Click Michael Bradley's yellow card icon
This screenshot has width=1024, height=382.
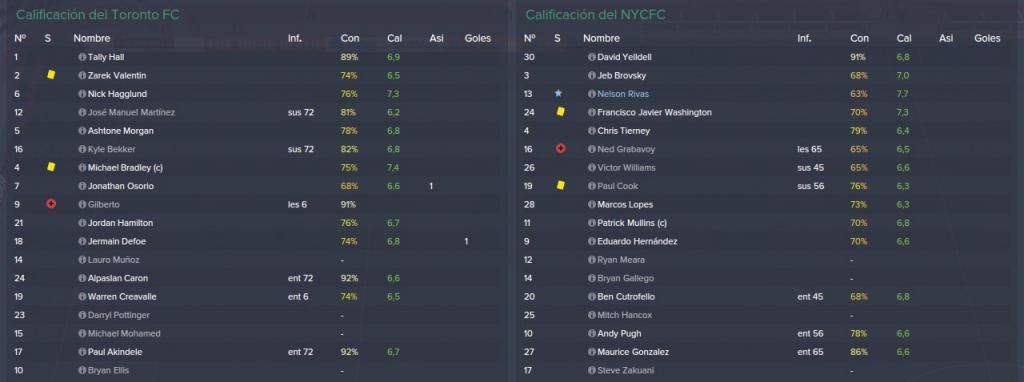tap(51, 168)
